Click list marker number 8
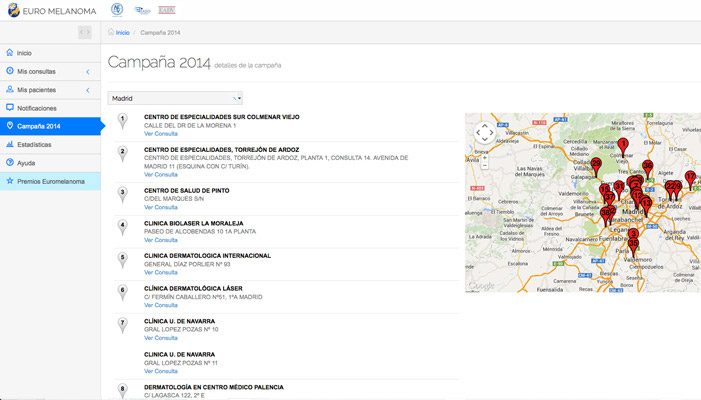Viewport: 701px width, 400px height. click(x=122, y=390)
